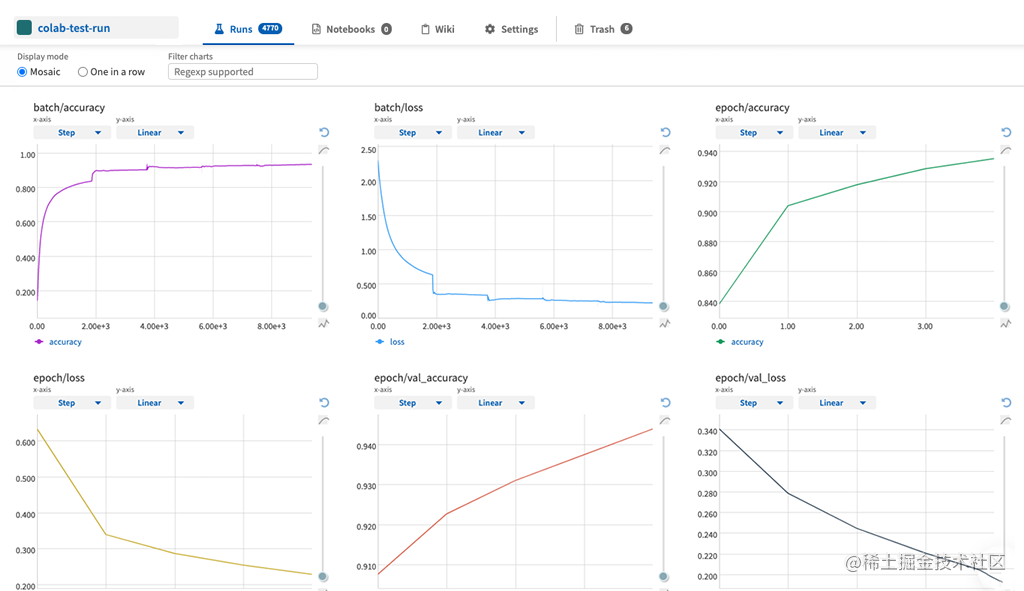Reset zoom icon on epoch/accuracy chart
Screen dimensions: 1024x591
pos(1006,133)
